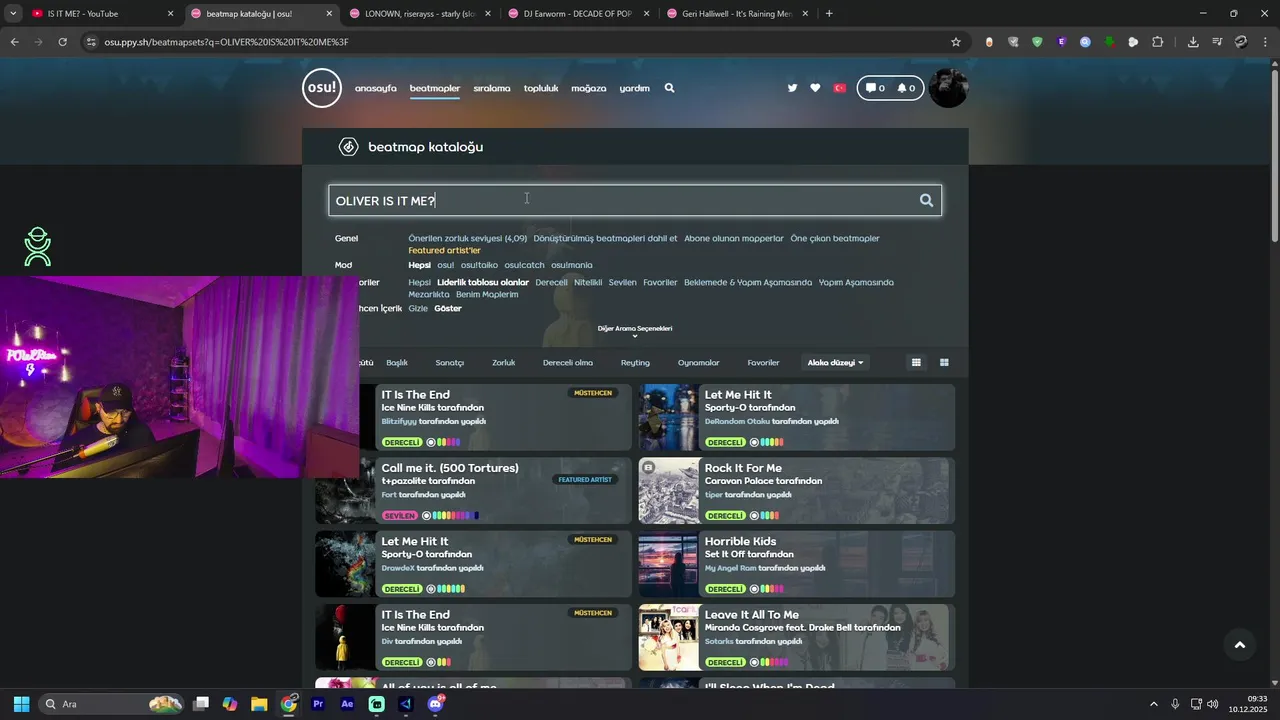This screenshot has width=1280, height=720.
Task: Open the site search magnifier in the navbar
Action: [x=669, y=88]
